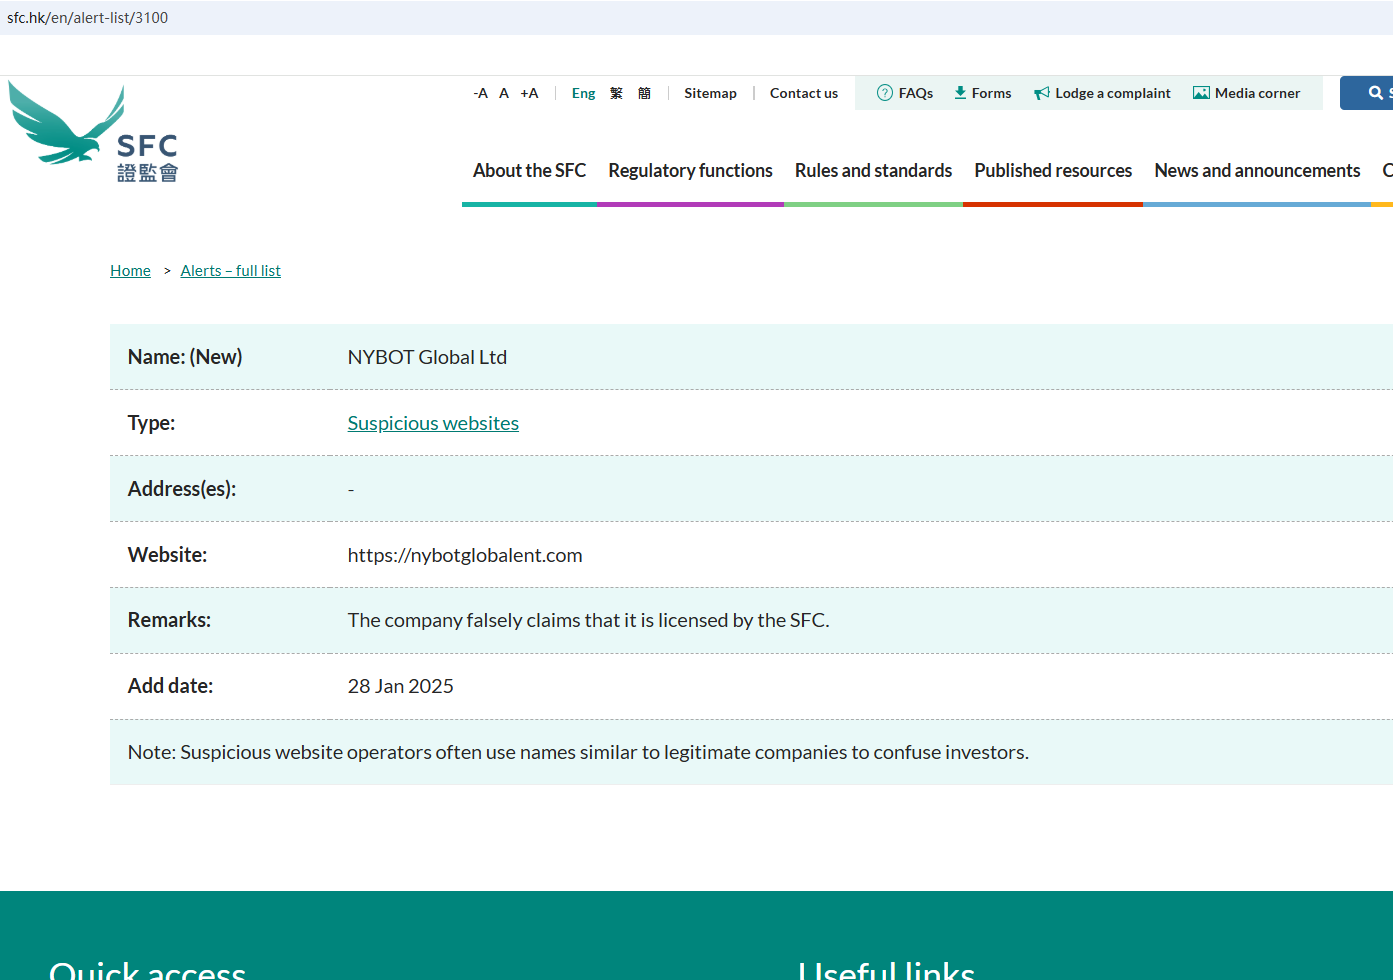1393x980 pixels.
Task: Click the SFC eagle logo
Action: (x=93, y=133)
